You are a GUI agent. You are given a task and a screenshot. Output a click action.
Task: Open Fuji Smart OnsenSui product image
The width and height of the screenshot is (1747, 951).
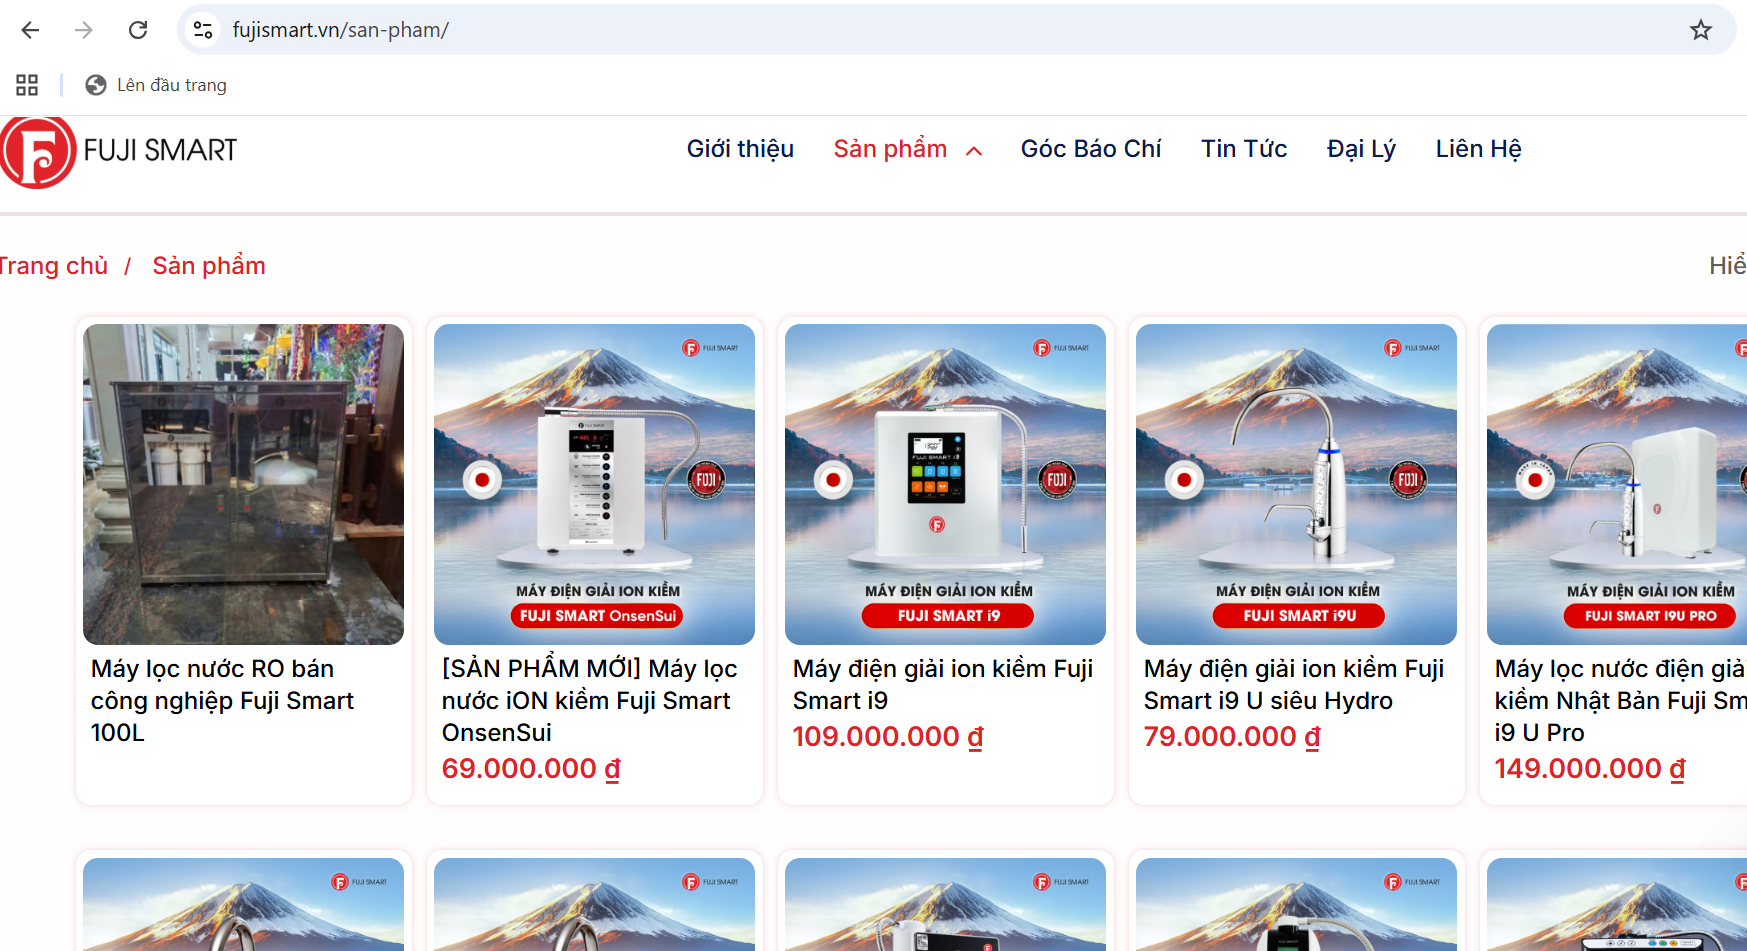coord(594,484)
